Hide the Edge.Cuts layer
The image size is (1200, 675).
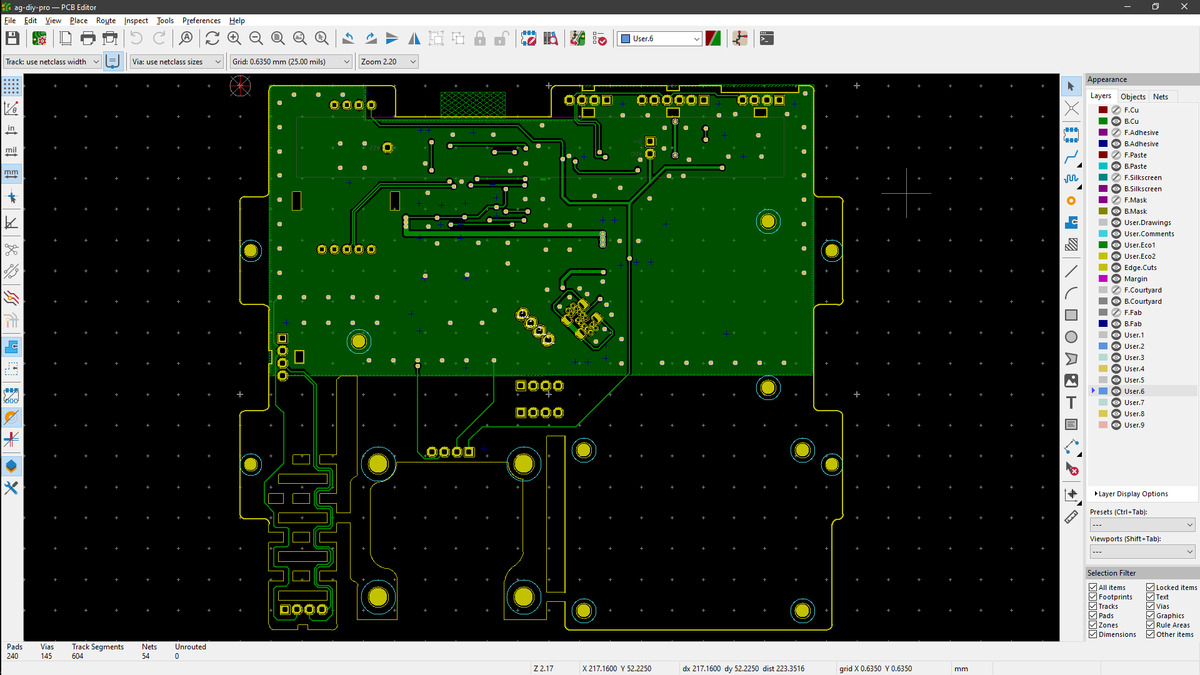point(1116,267)
